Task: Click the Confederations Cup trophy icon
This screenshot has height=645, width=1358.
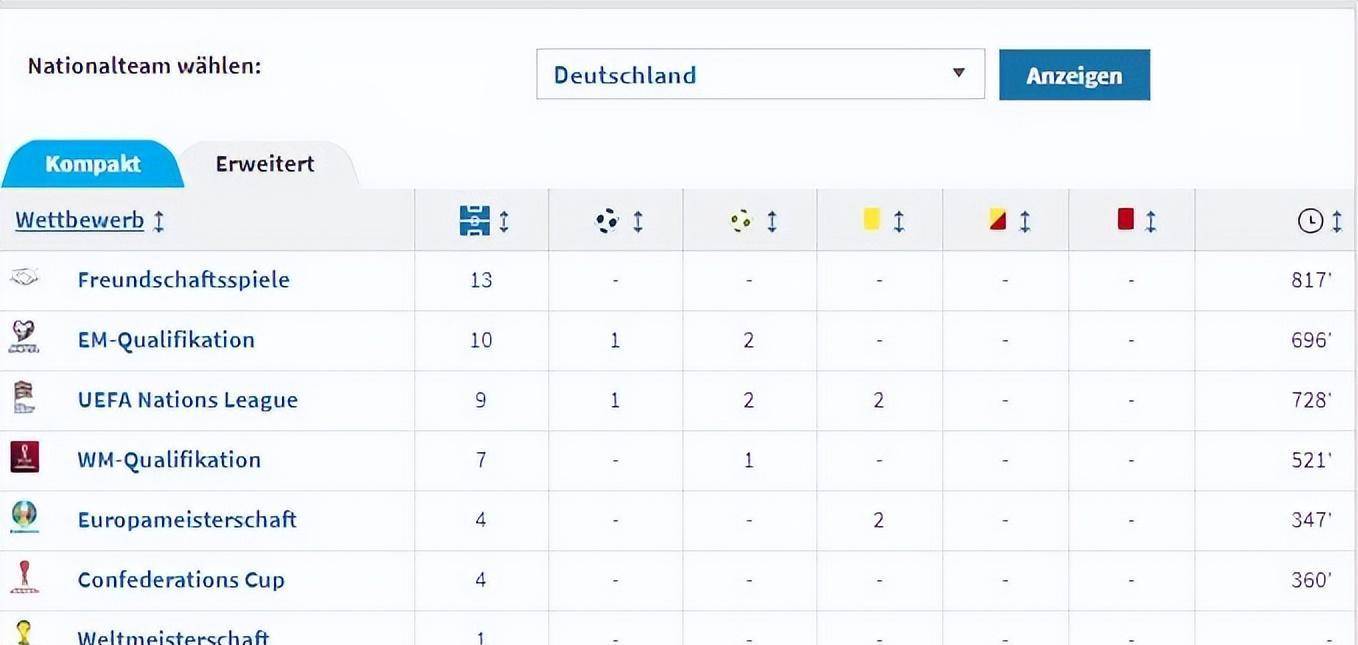Action: pos(24,578)
